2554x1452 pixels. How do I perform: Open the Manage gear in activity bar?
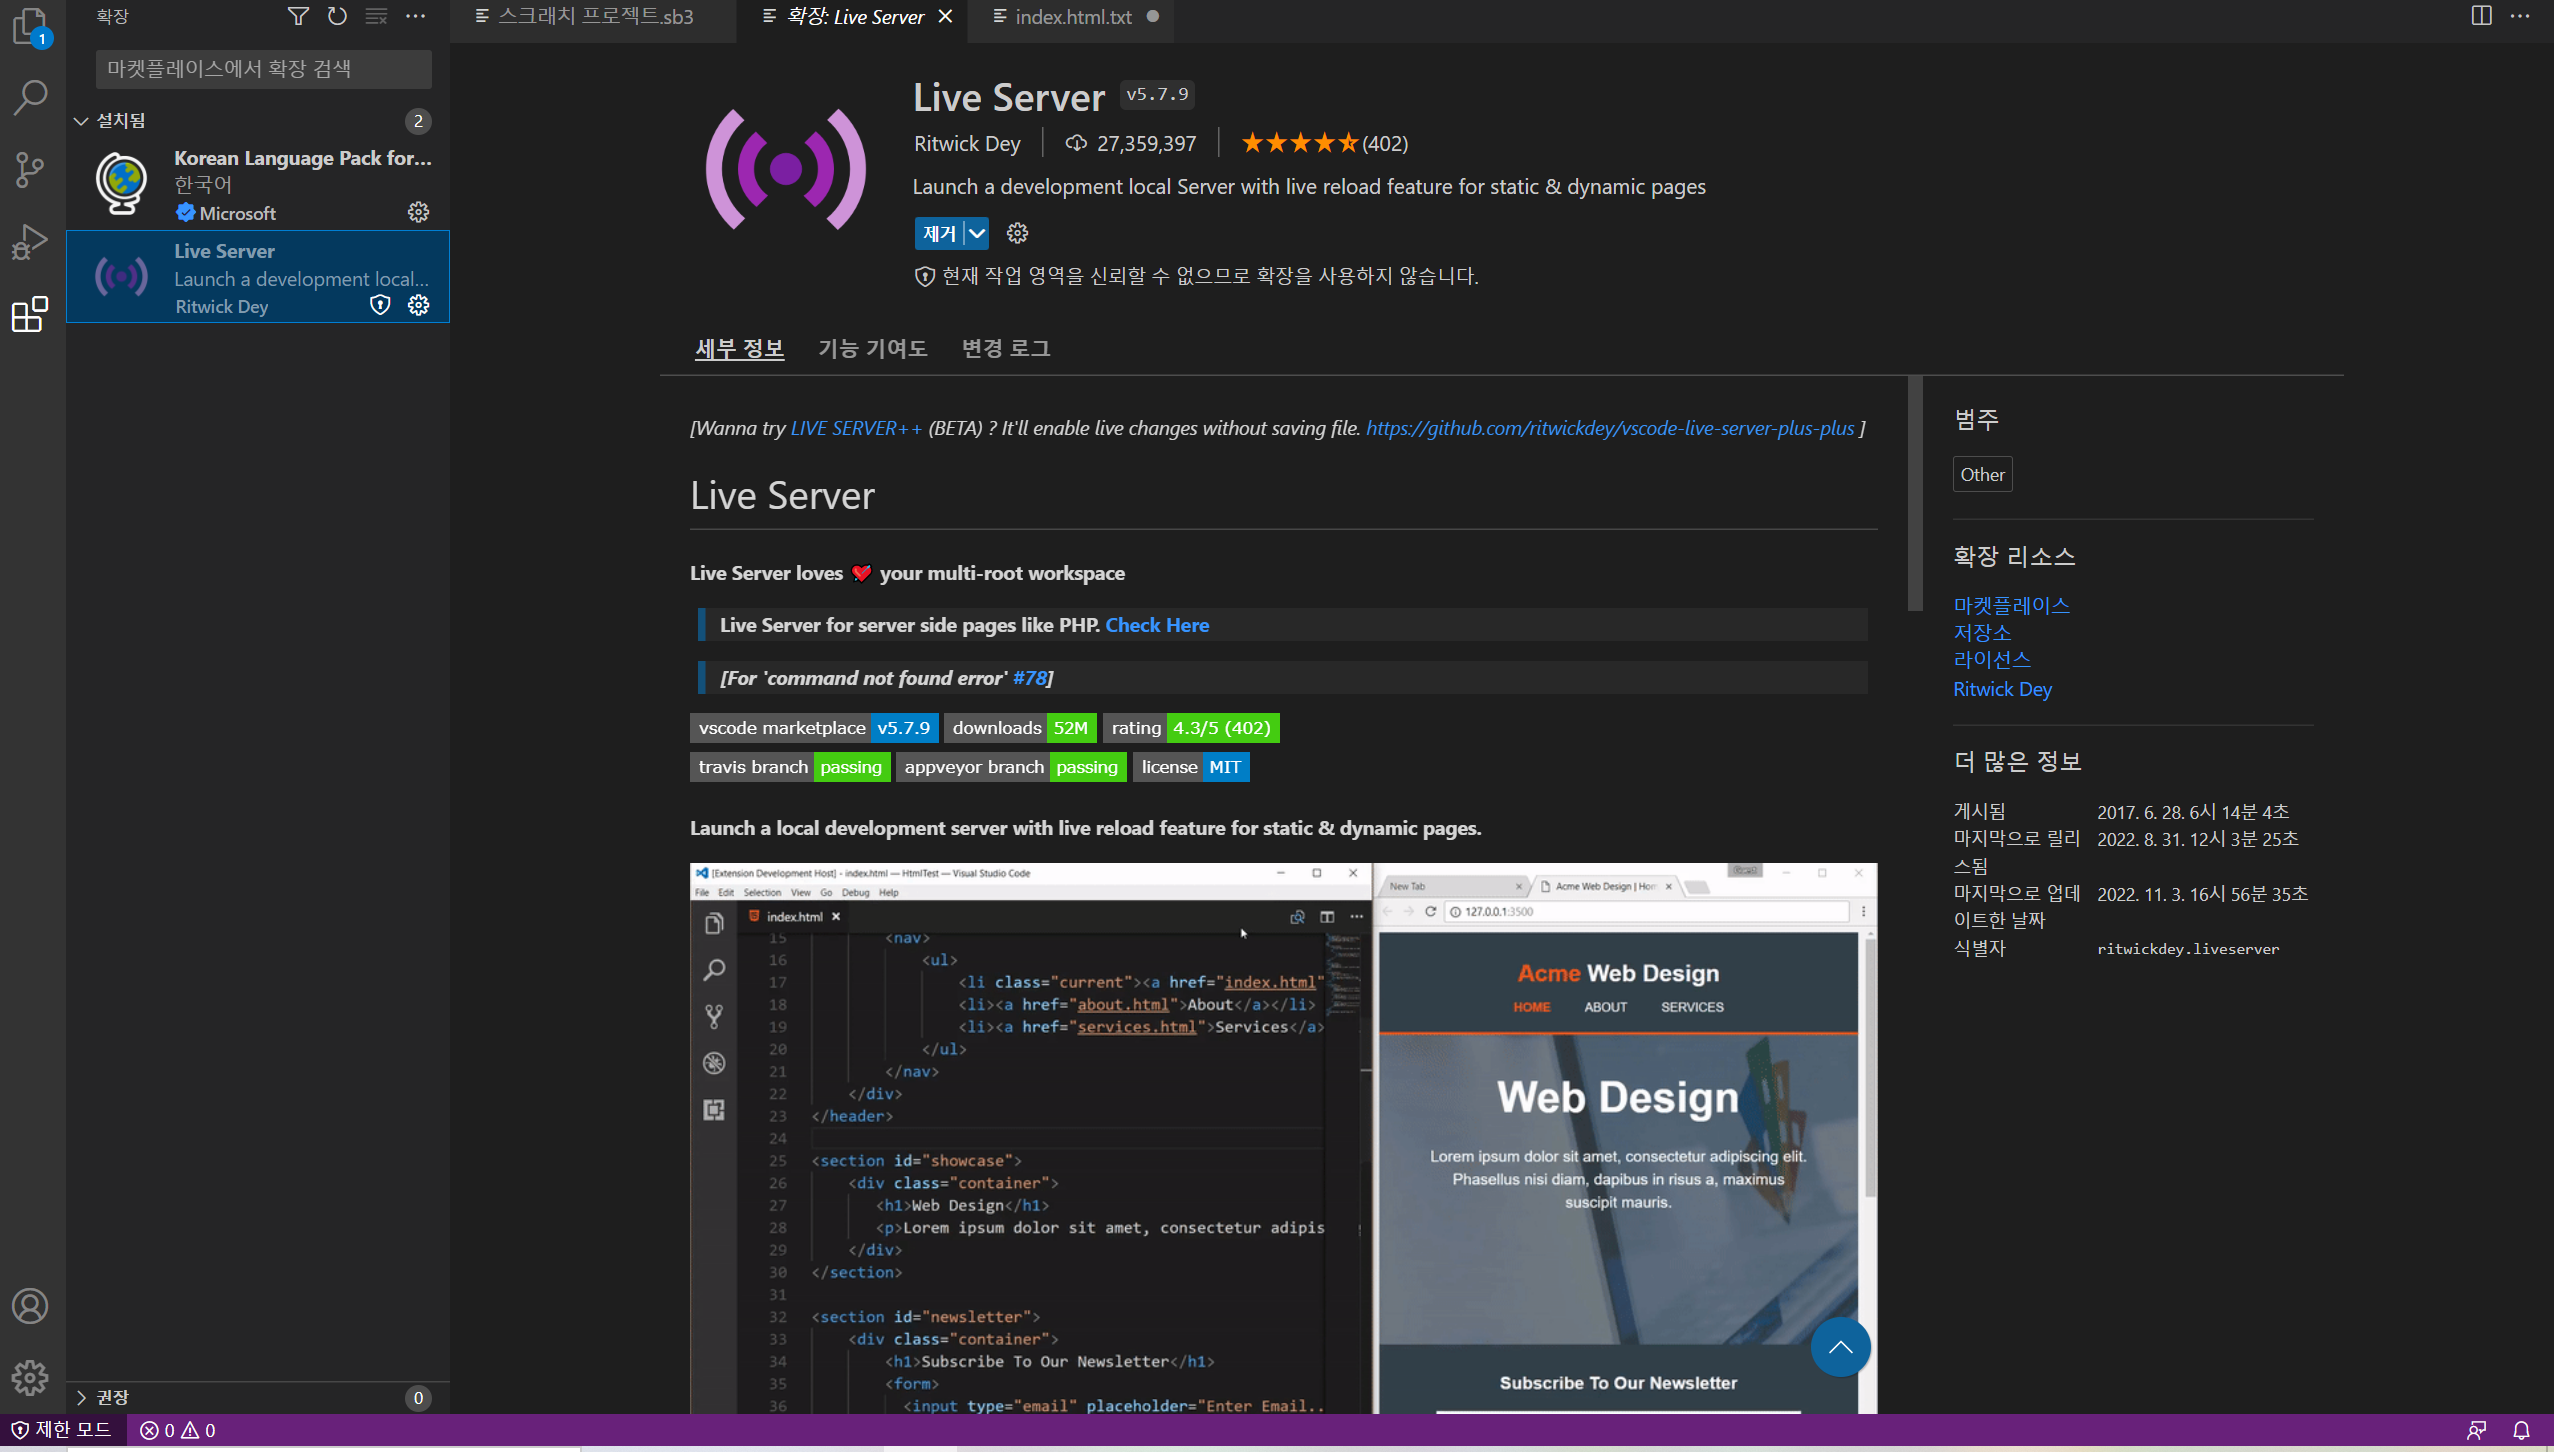(x=31, y=1378)
